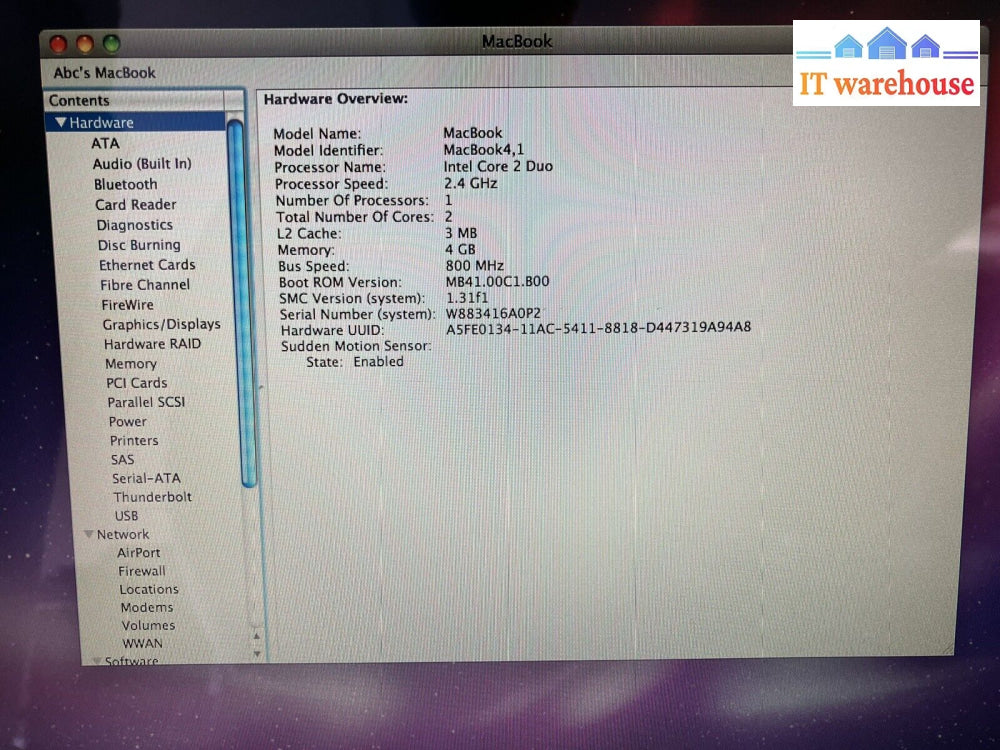
Task: Click the Contents column header
Action: click(140, 100)
